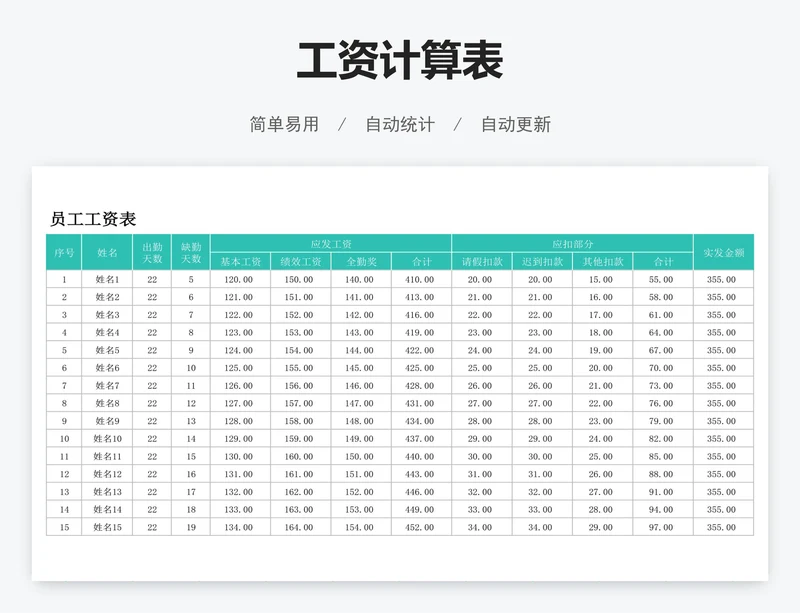The width and height of the screenshot is (800, 613).
Task: Click the name cell 姓名12
Action: [107, 474]
